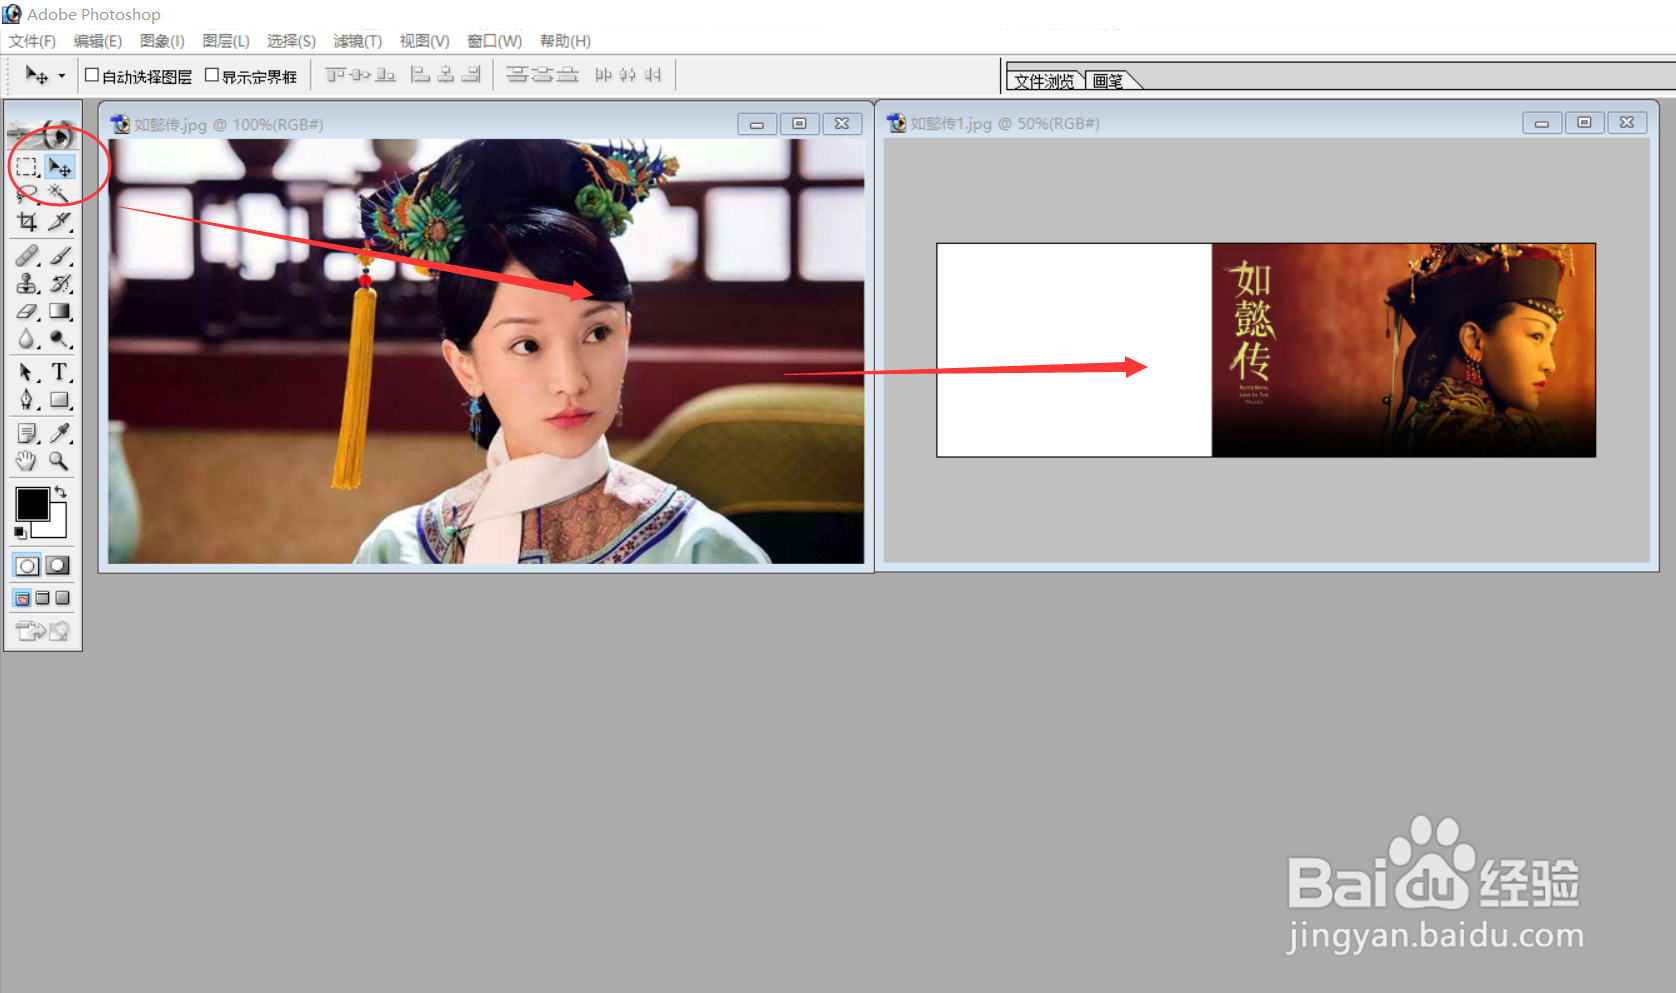Click Distribute top edges button
The image size is (1676, 993).
(517, 75)
